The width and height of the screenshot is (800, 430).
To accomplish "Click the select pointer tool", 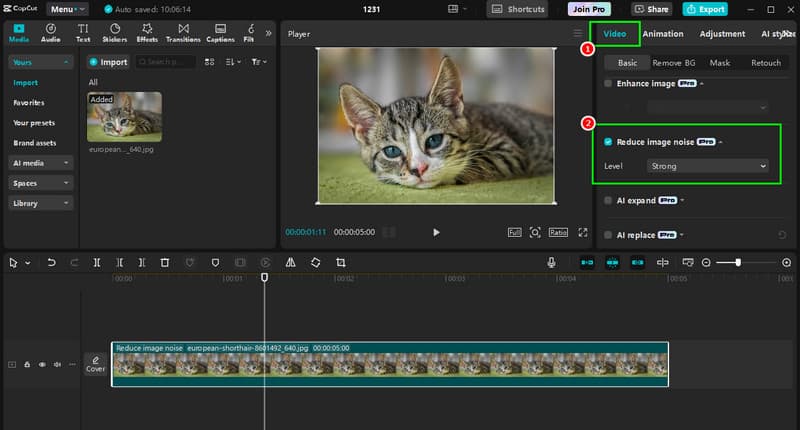I will pyautogui.click(x=13, y=263).
